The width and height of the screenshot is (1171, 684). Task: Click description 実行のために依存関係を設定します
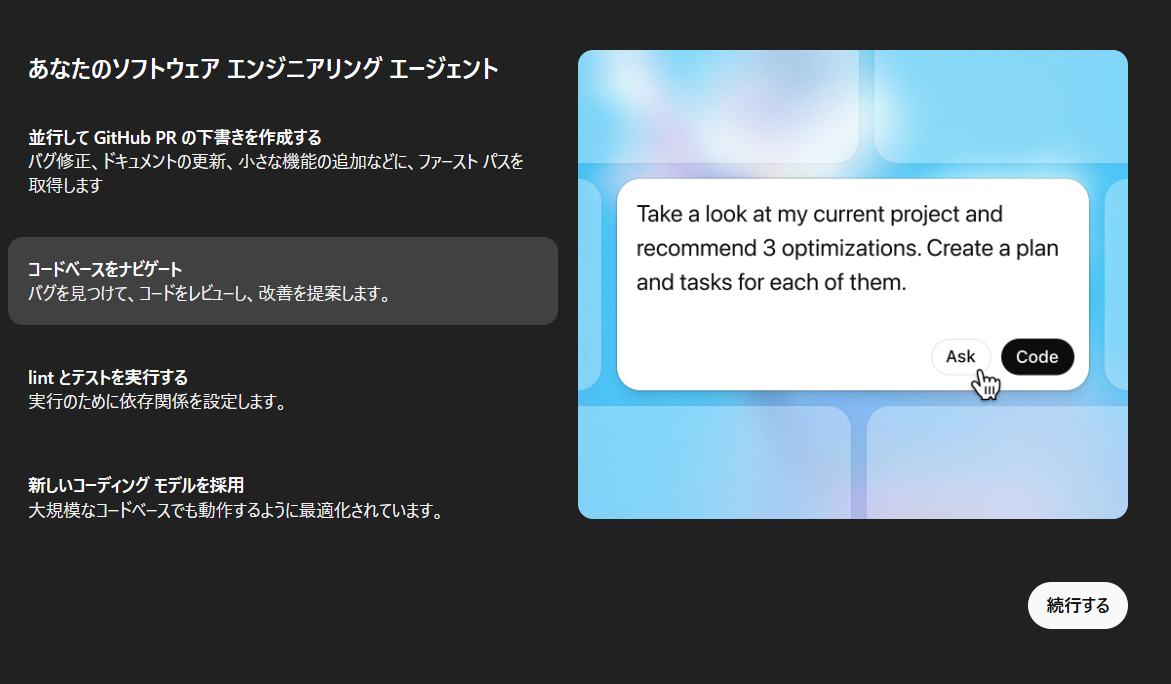coord(160,402)
